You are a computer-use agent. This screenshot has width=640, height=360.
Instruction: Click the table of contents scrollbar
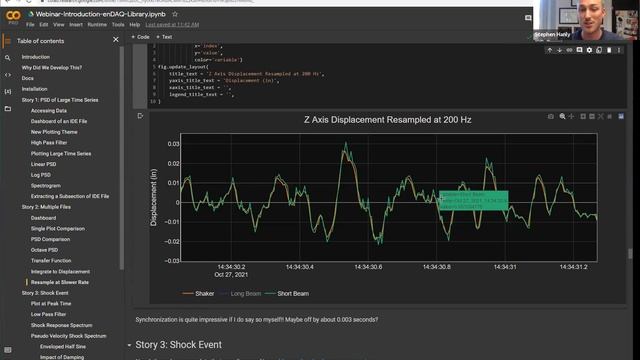tap(122, 158)
